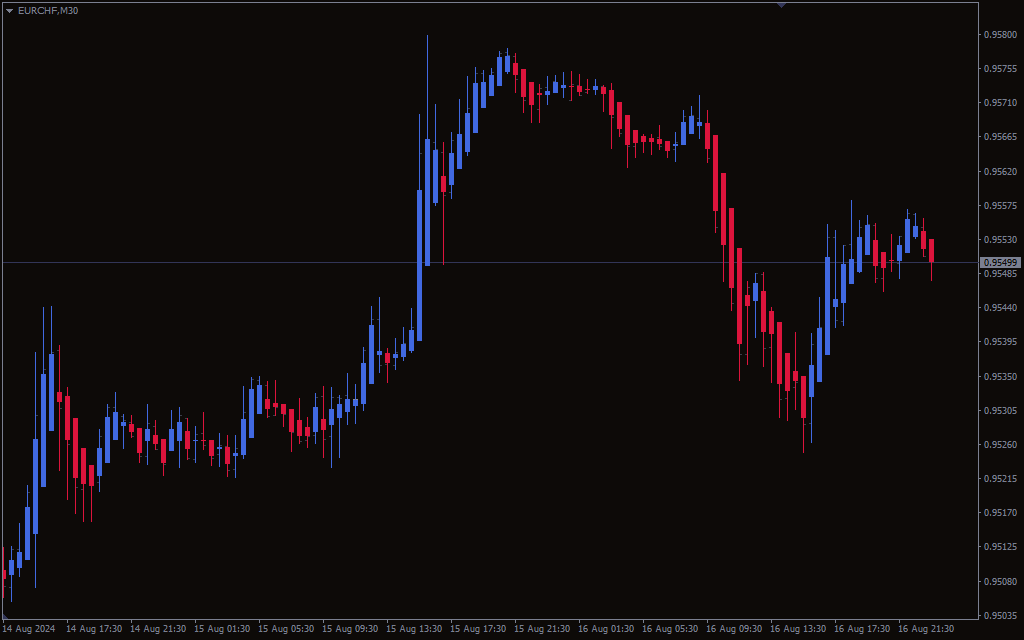
Task: Click the 0.95710 price scale label
Action: tap(1000, 103)
